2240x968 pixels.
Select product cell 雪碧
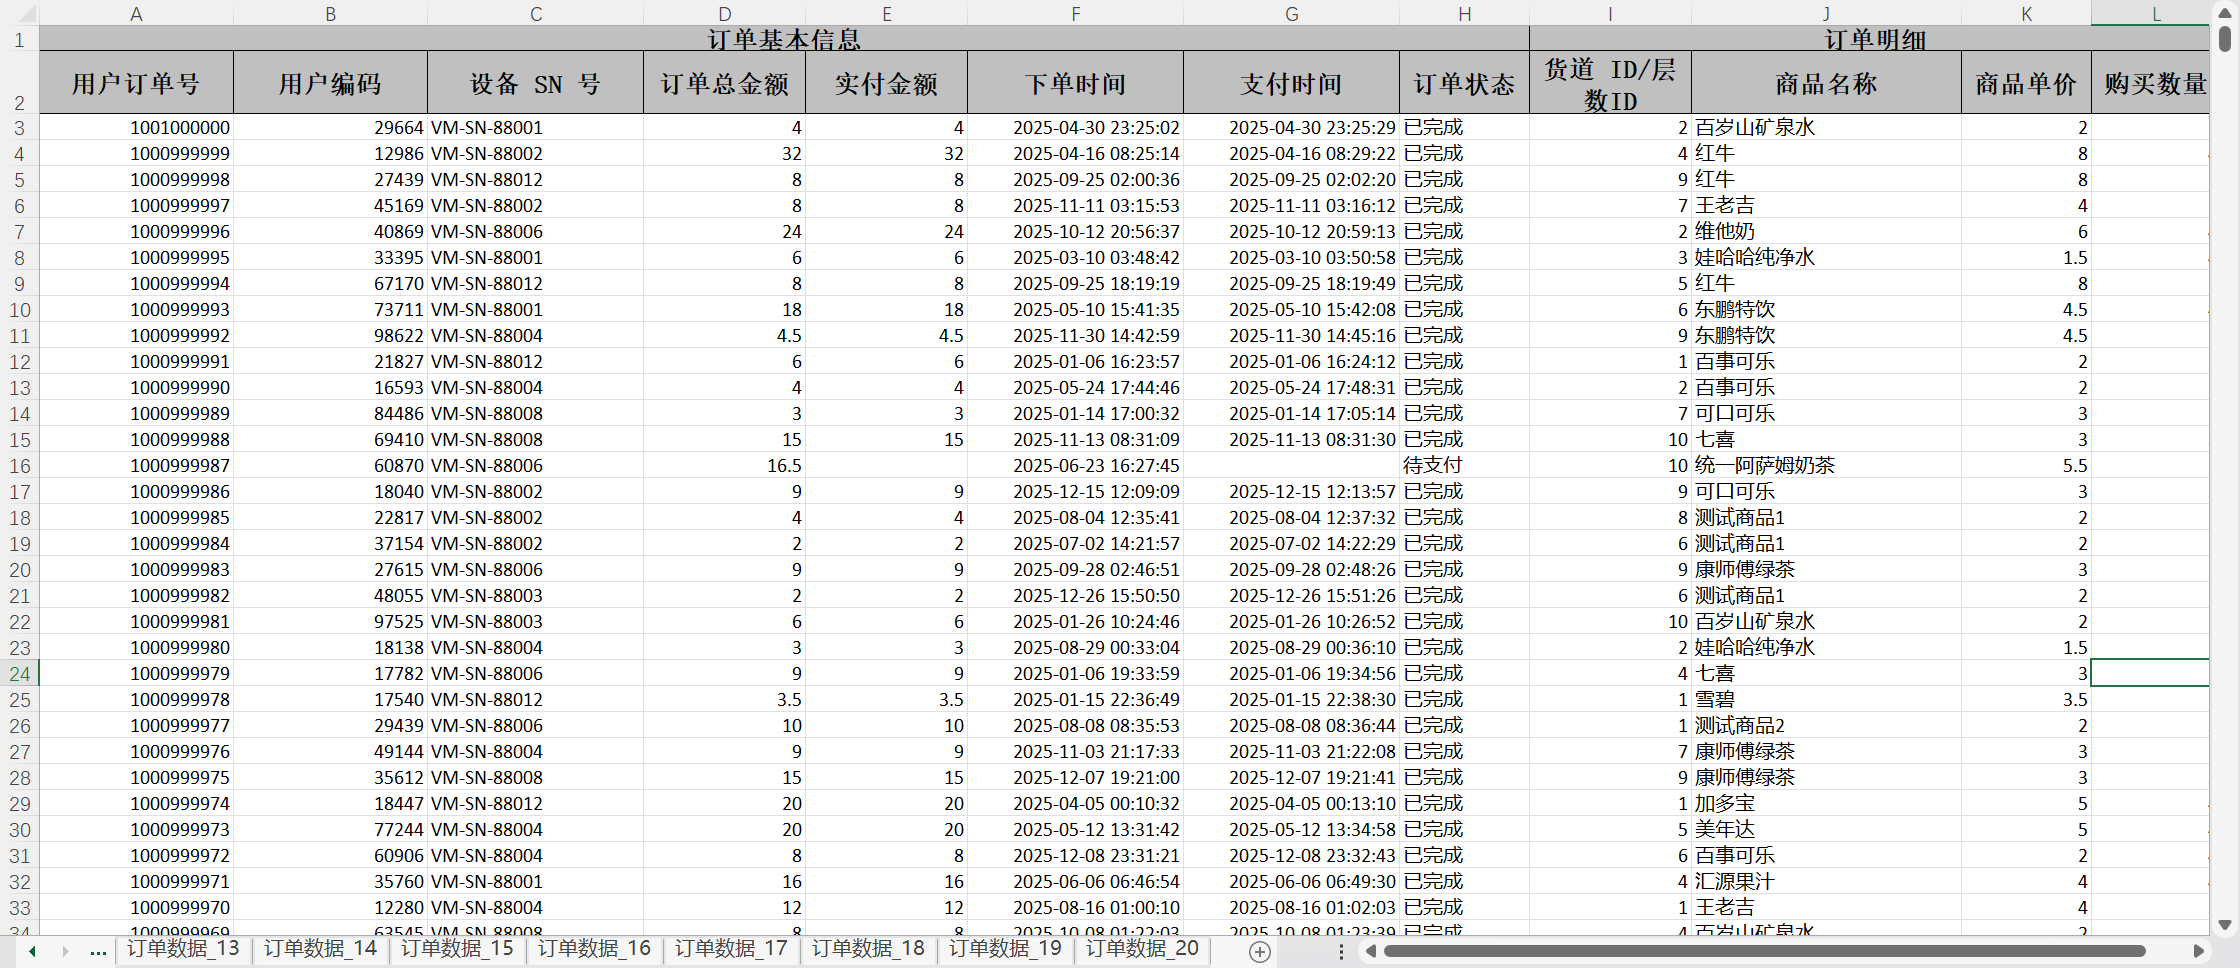pyautogui.click(x=1826, y=699)
